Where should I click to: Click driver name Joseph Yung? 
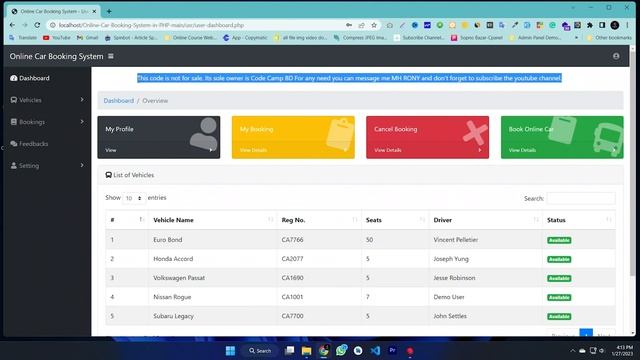click(451, 259)
